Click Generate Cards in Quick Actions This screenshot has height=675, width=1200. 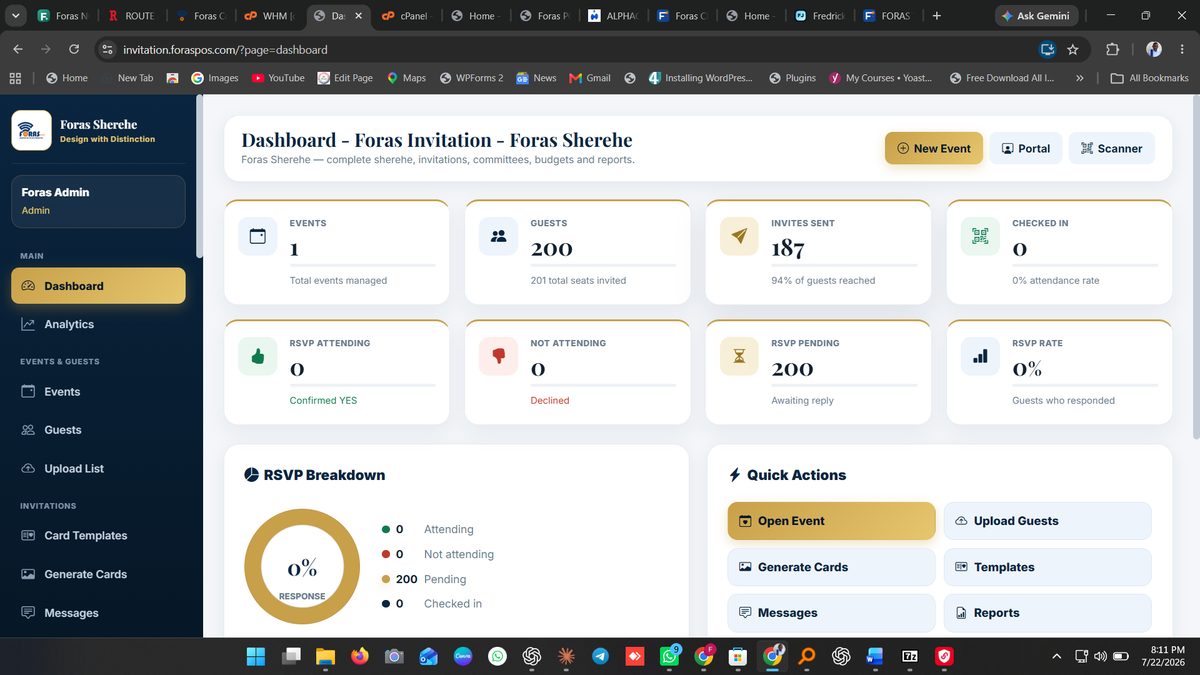click(831, 567)
